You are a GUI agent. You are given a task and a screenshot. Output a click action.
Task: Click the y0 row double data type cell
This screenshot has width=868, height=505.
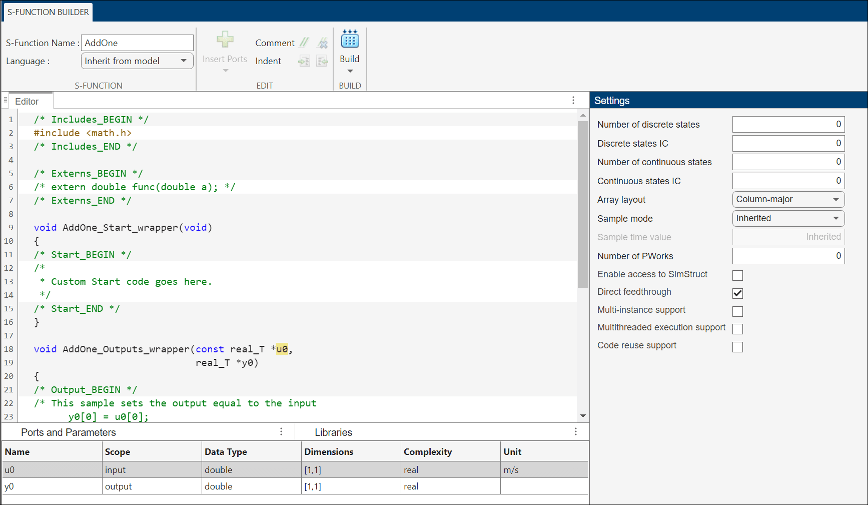click(x=251, y=487)
